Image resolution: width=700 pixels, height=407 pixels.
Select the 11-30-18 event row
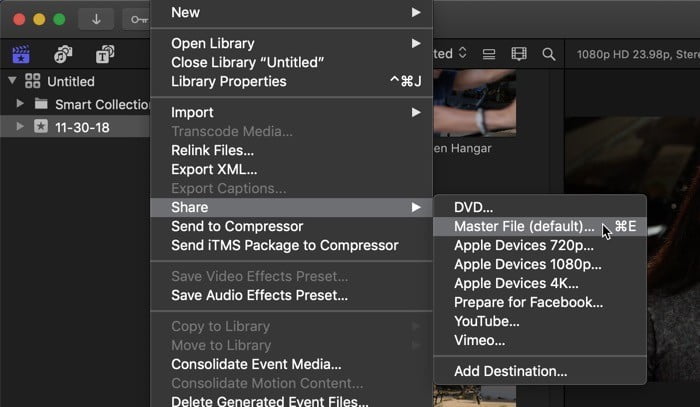pos(75,127)
